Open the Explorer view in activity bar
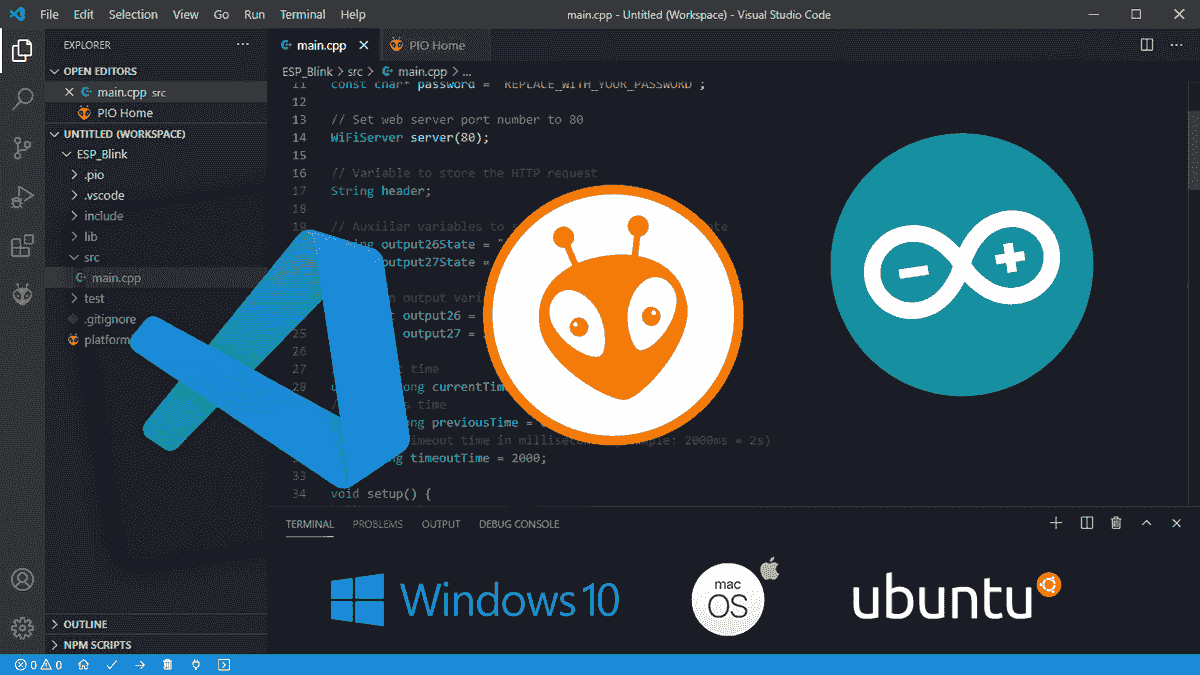 point(22,50)
